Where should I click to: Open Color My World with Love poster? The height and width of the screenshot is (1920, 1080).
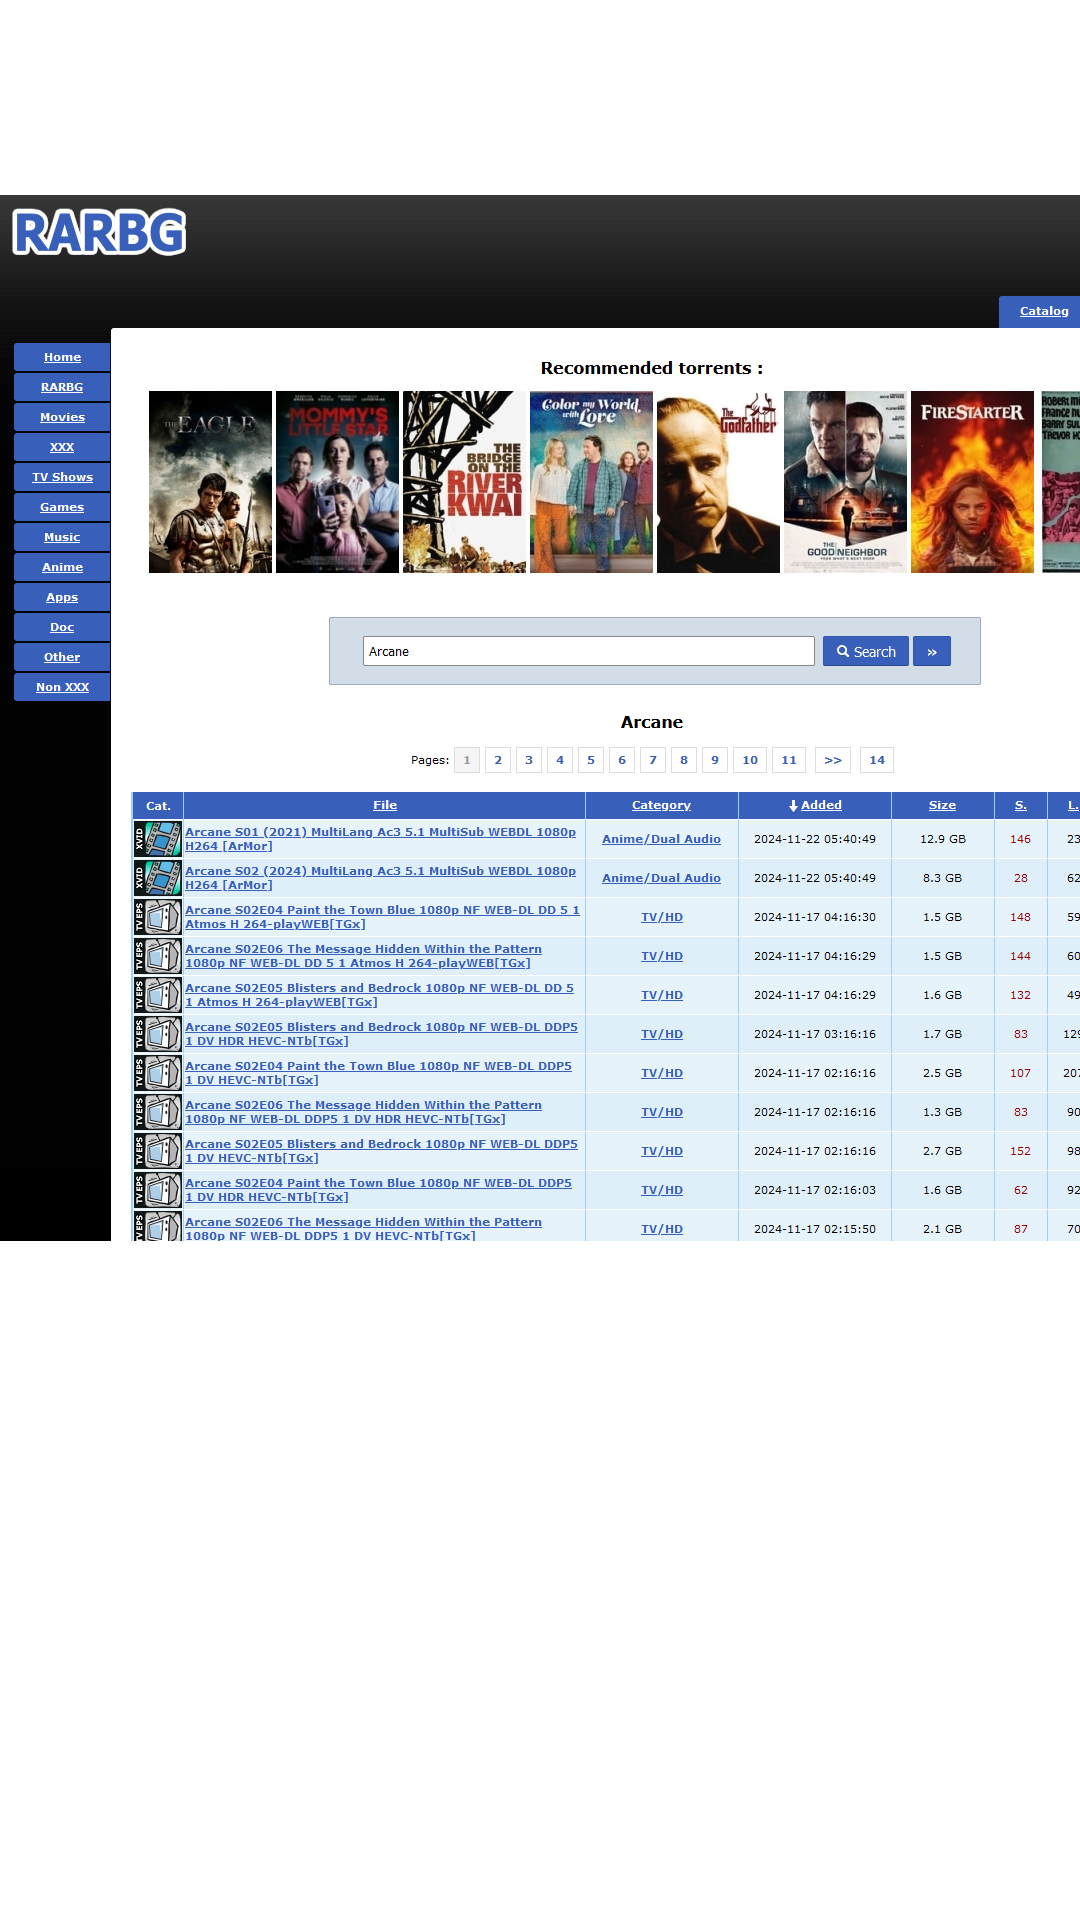[591, 482]
